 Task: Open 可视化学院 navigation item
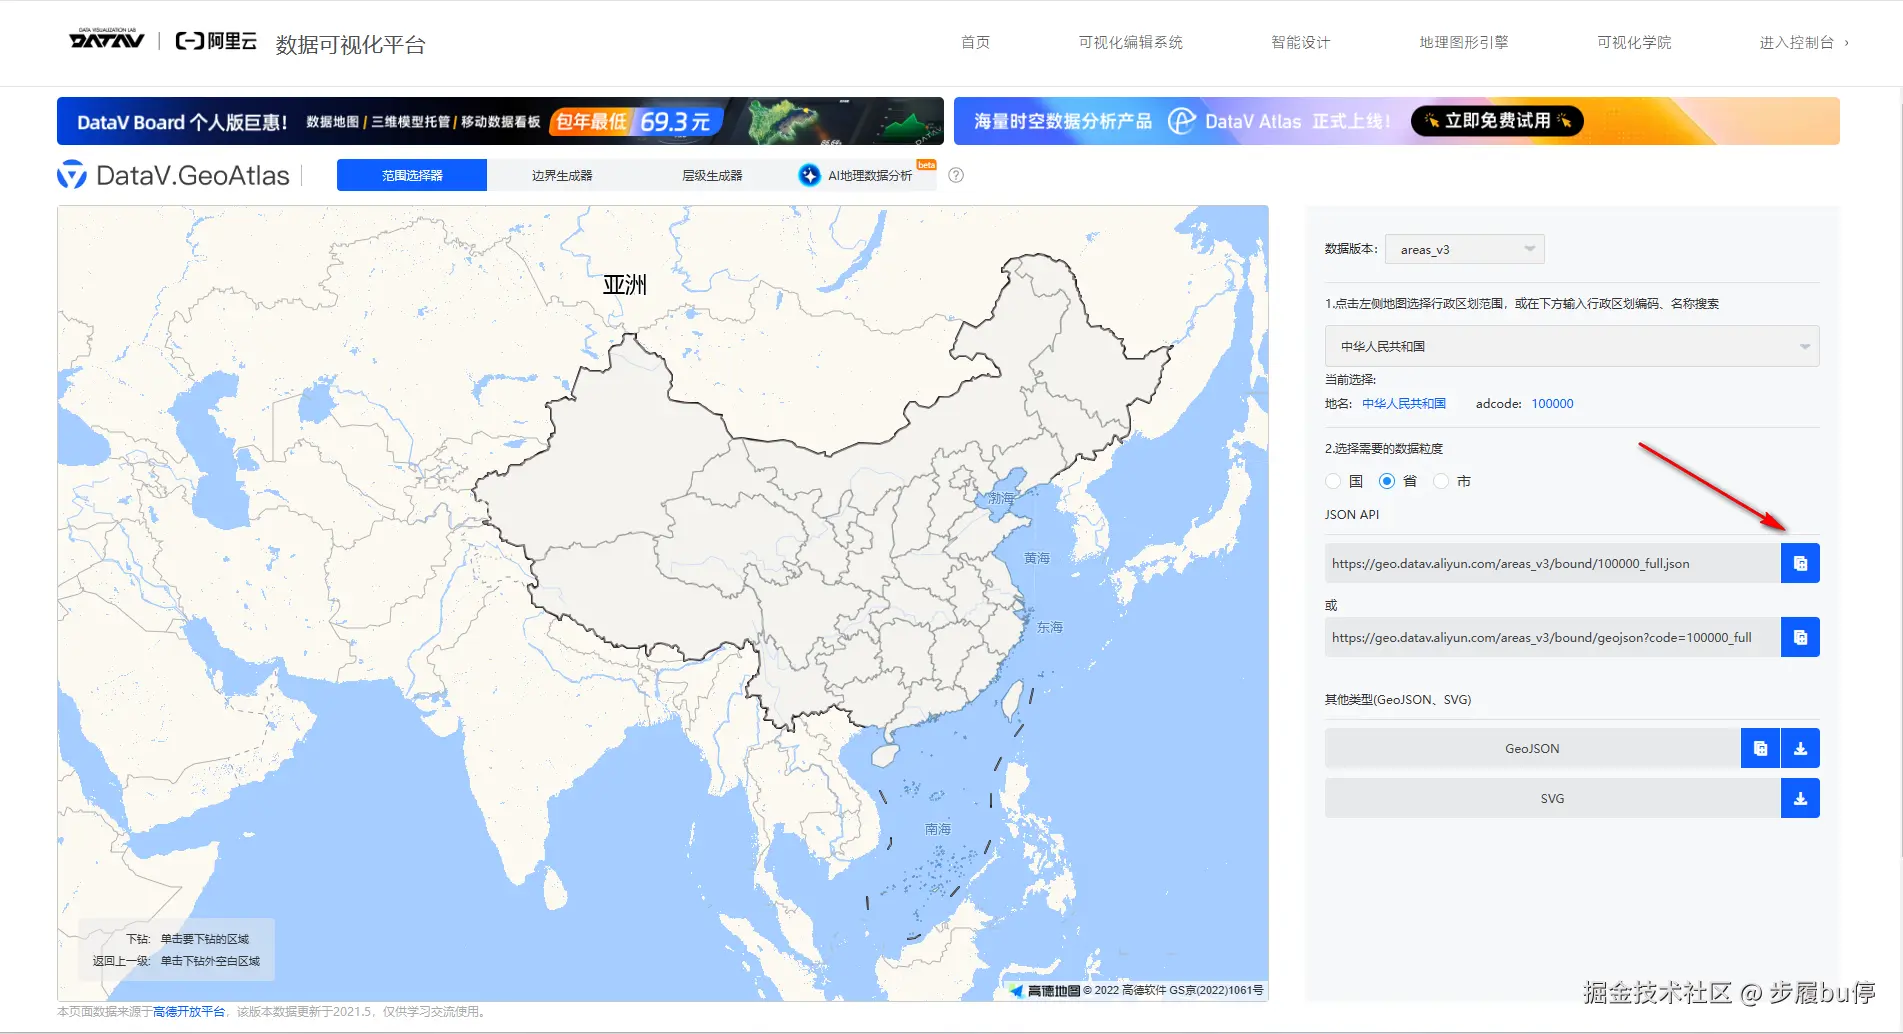tap(1634, 42)
